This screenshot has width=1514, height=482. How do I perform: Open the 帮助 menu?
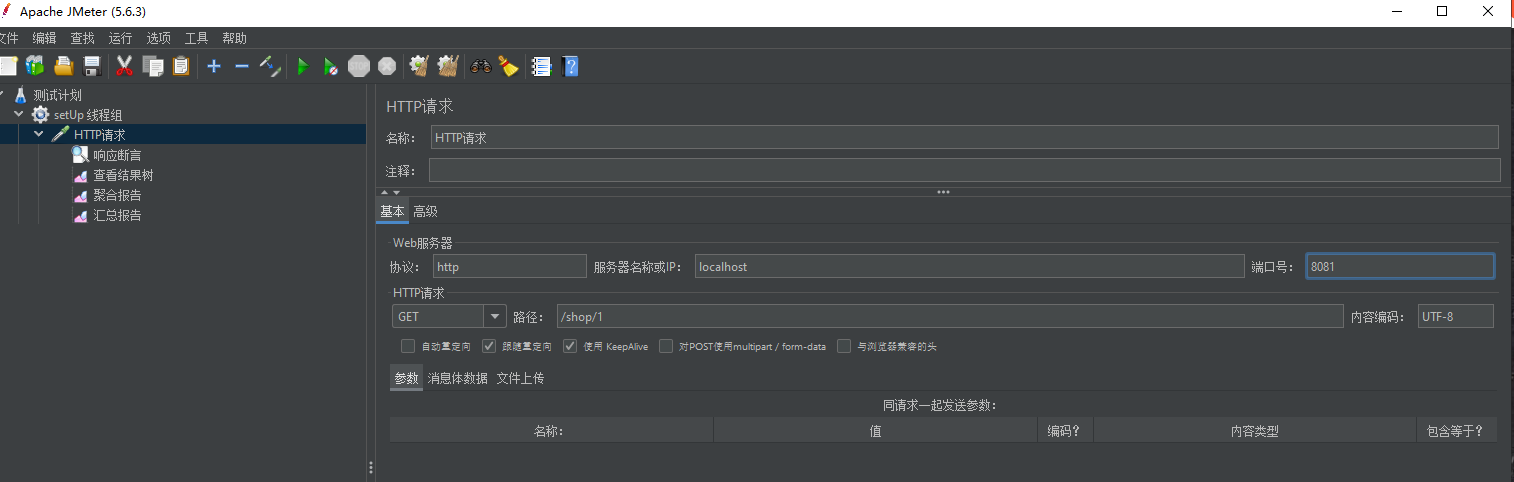(x=235, y=38)
